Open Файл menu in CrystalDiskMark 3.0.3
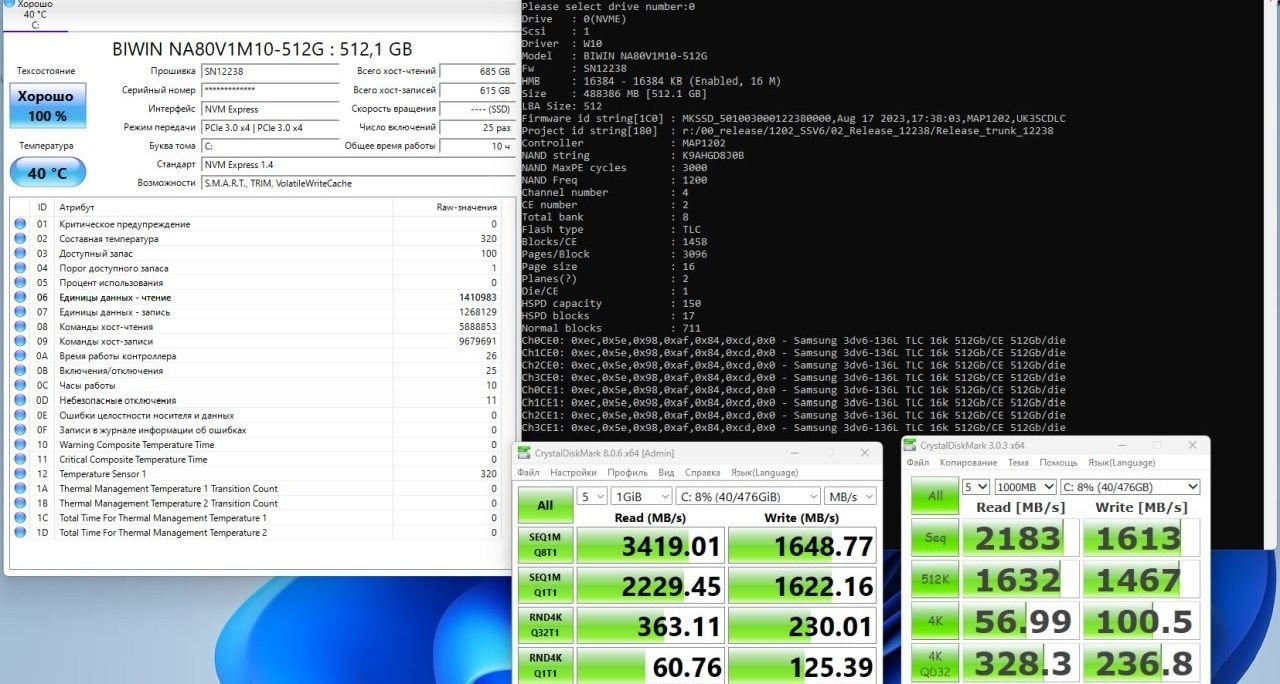This screenshot has width=1280, height=684. 917,463
